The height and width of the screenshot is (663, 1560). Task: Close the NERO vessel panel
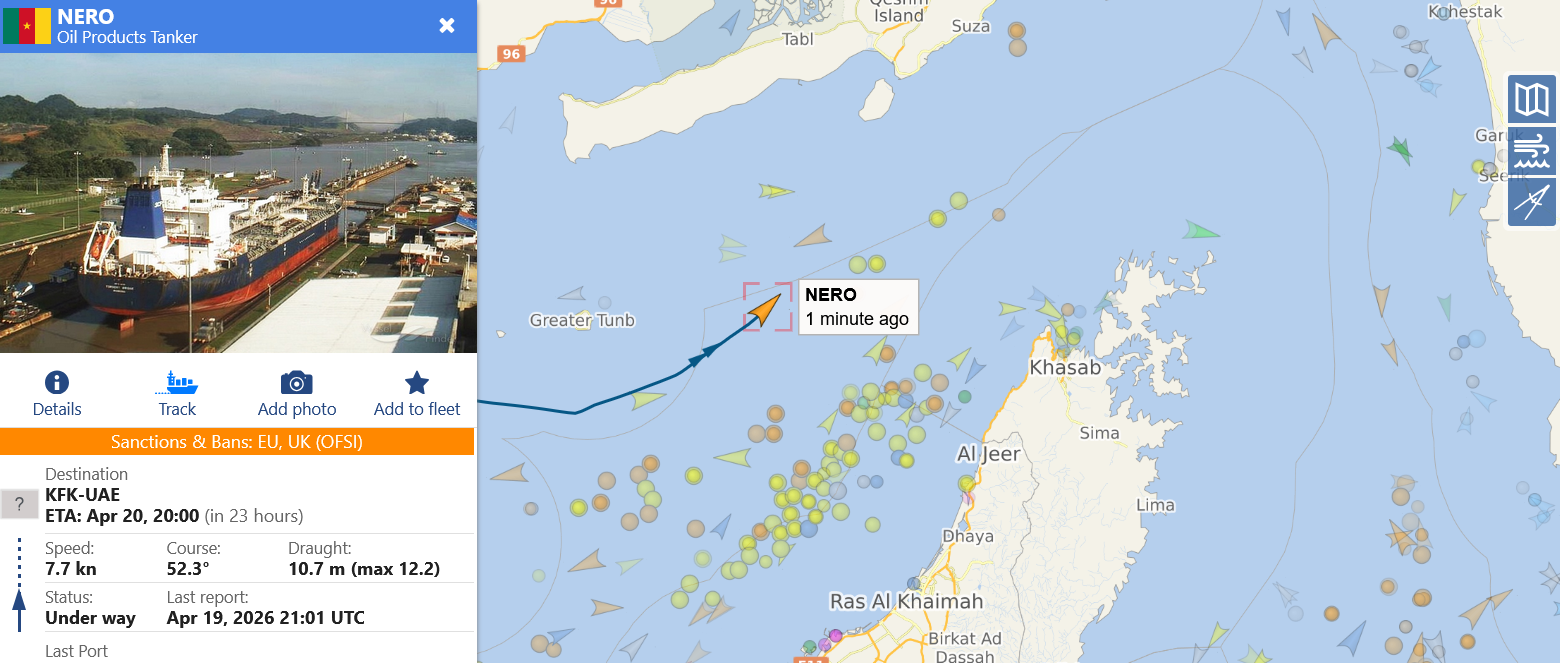pos(447,26)
